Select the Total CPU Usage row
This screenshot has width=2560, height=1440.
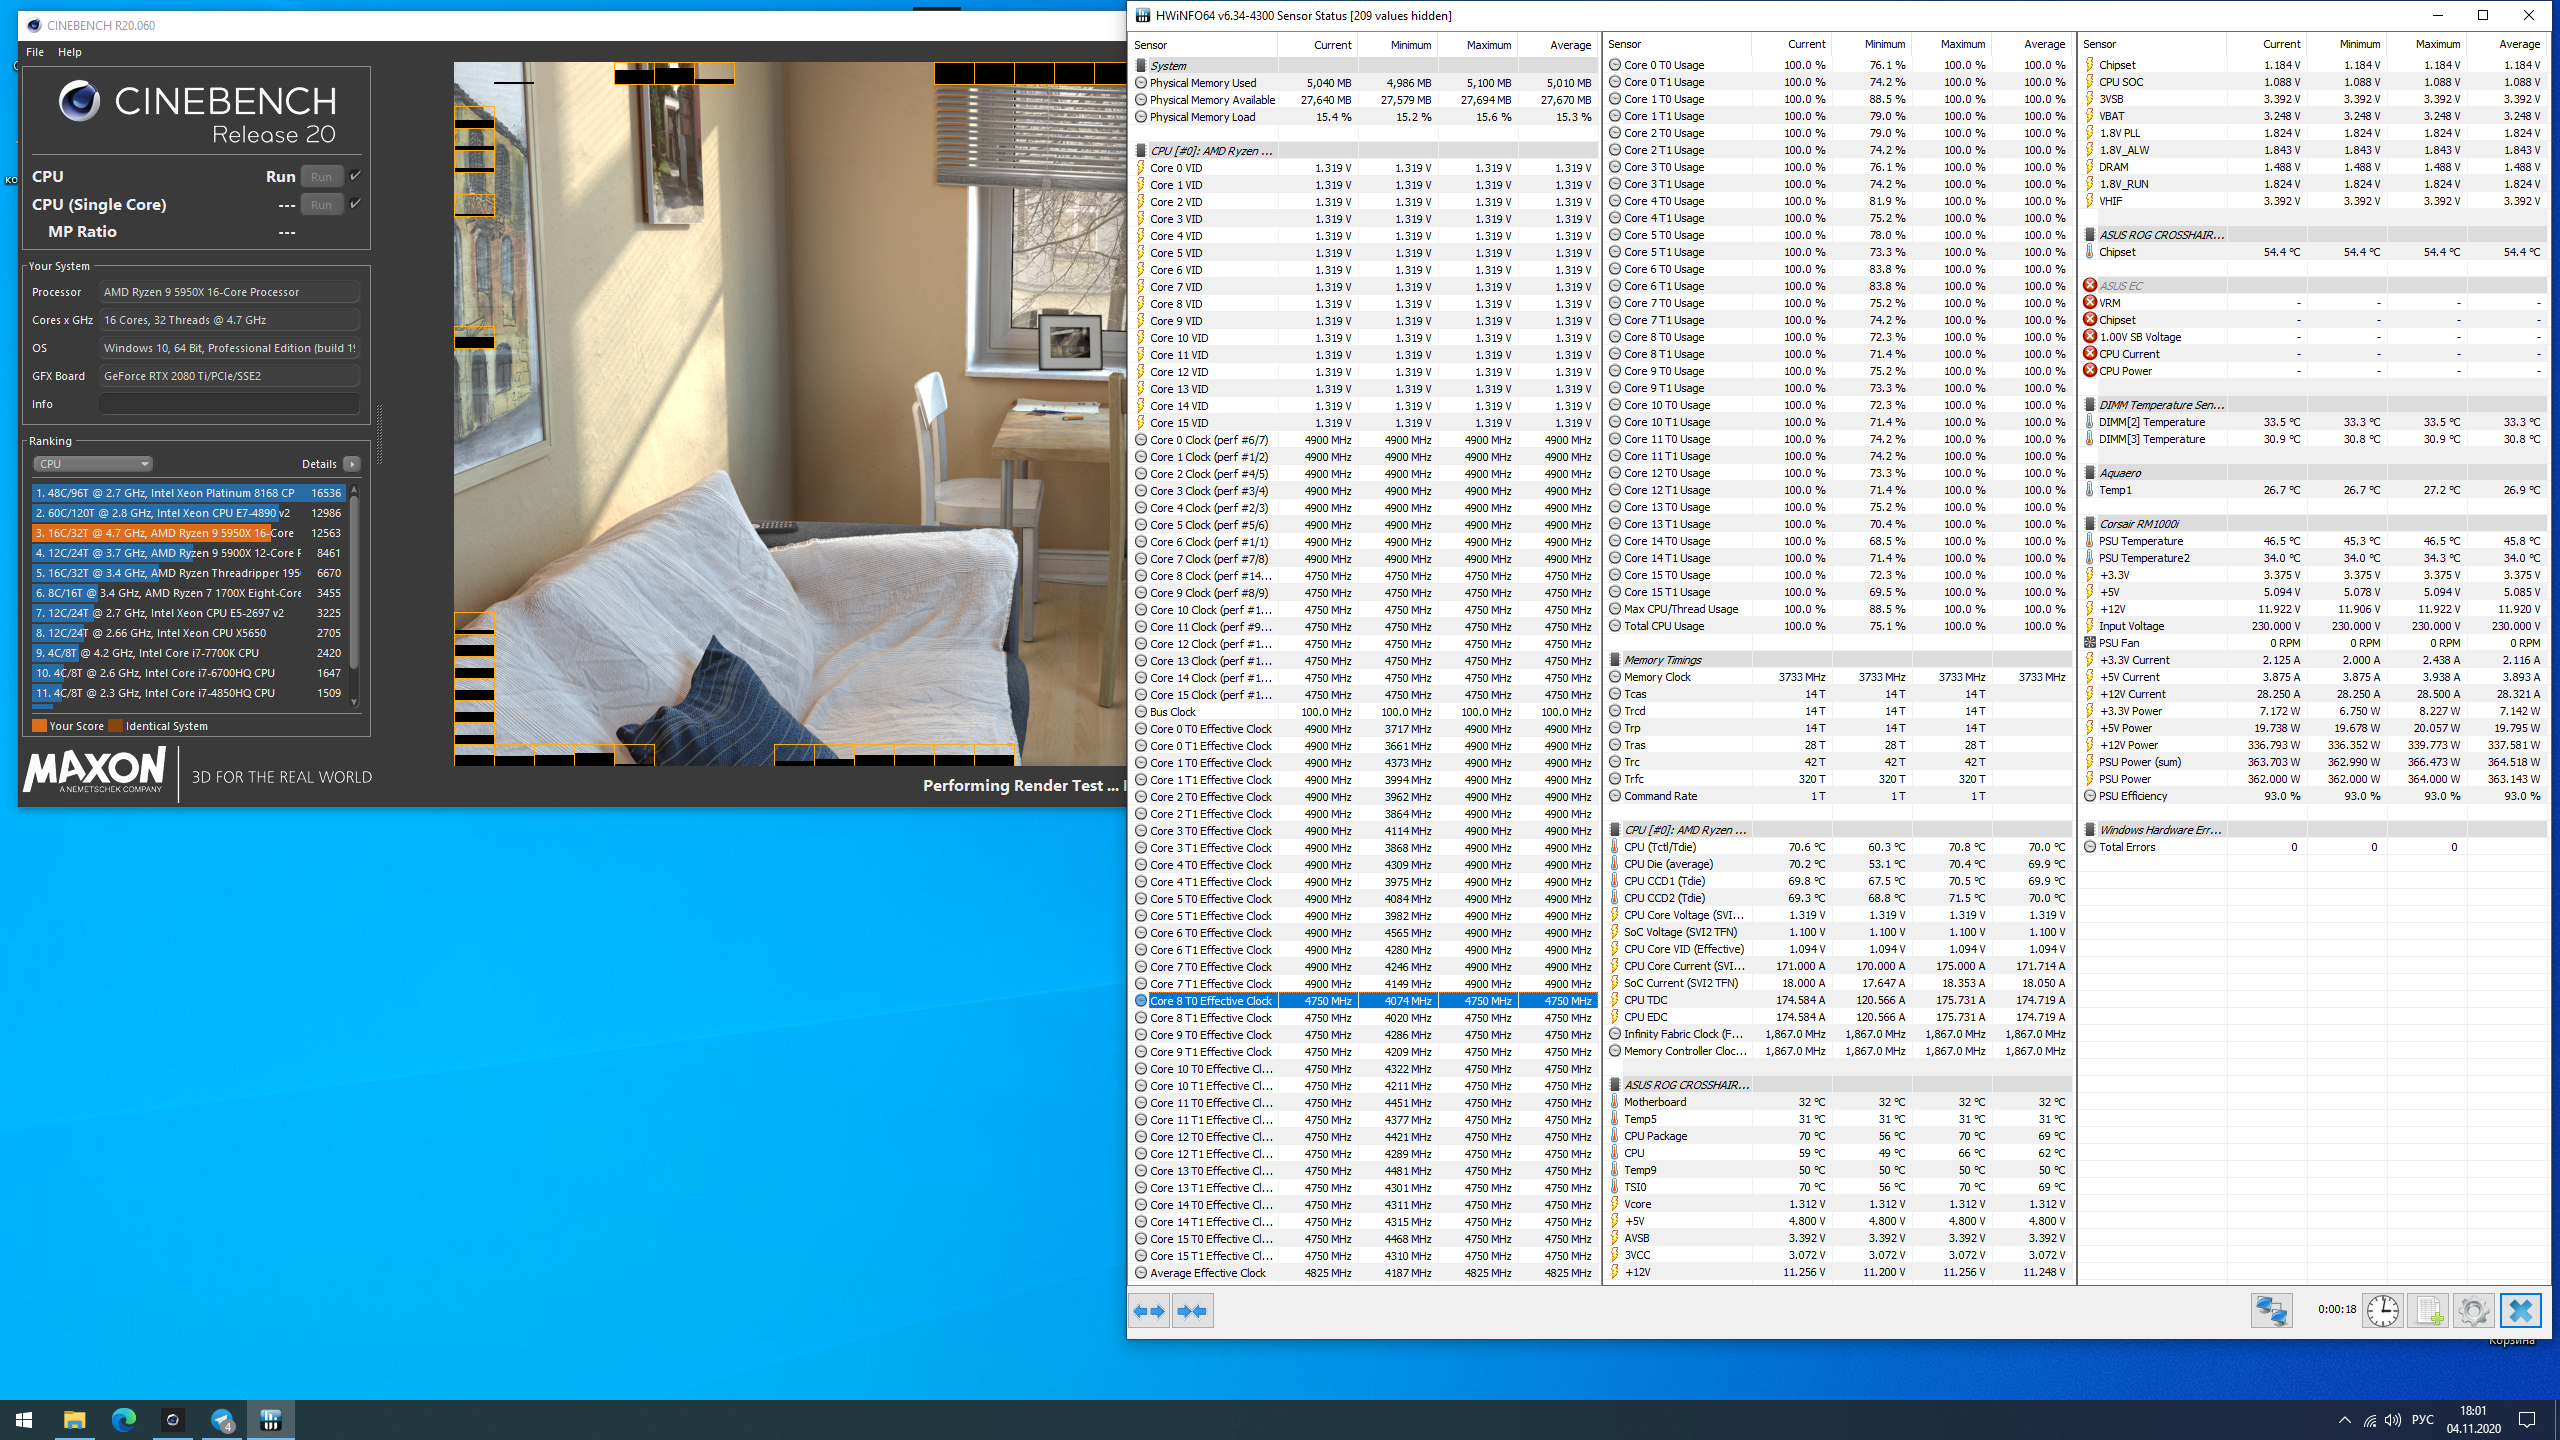coord(1838,626)
